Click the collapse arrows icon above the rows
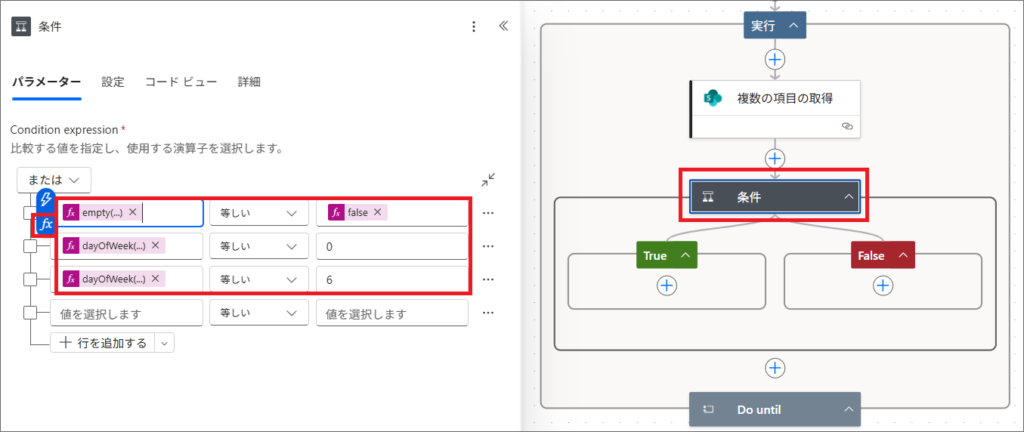Image resolution: width=1024 pixels, height=432 pixels. point(487,180)
